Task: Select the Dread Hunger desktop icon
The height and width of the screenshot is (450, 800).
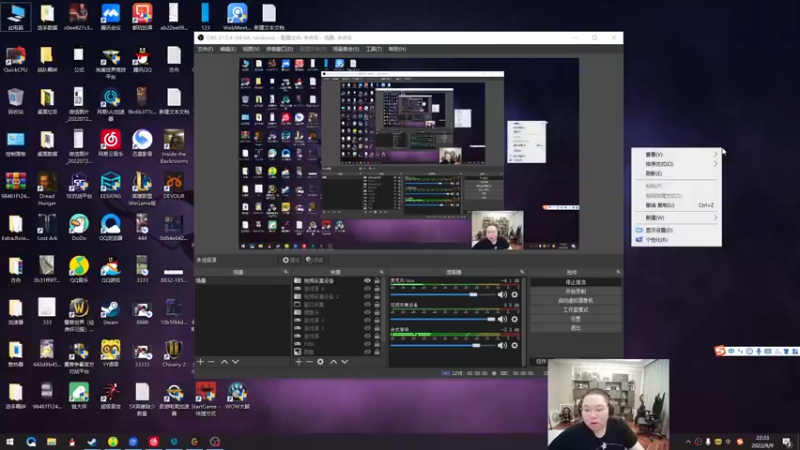Action: (x=47, y=189)
